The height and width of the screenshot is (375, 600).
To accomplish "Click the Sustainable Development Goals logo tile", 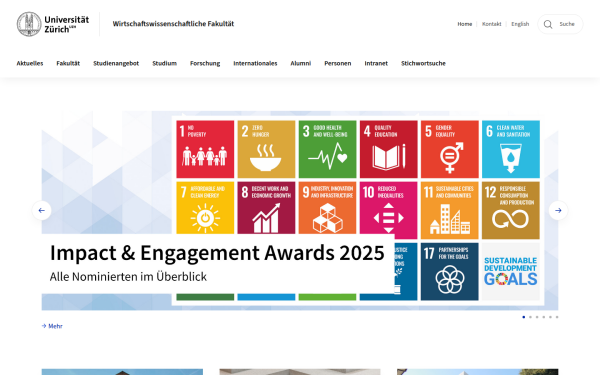I will pyautogui.click(x=511, y=272).
